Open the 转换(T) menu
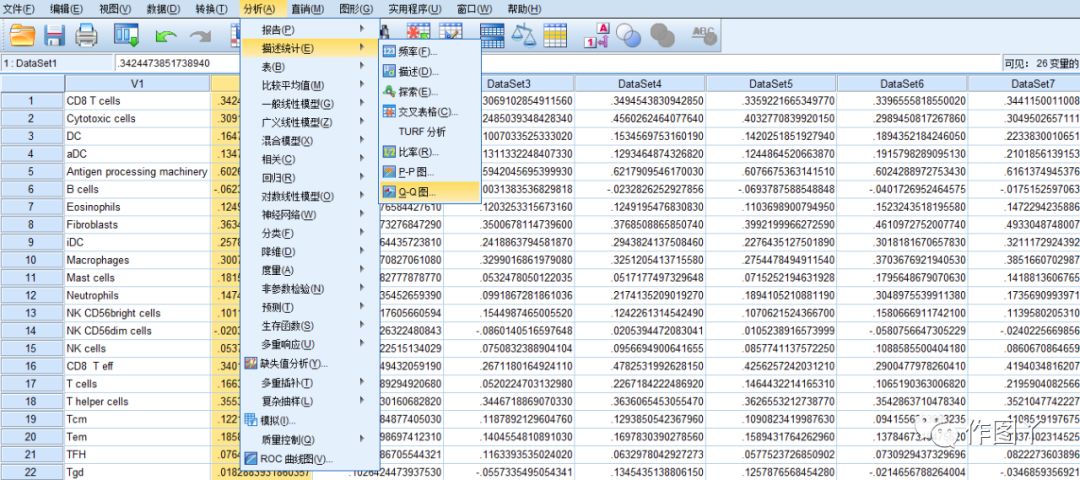This screenshot has width=1080, height=480. pyautogui.click(x=211, y=9)
